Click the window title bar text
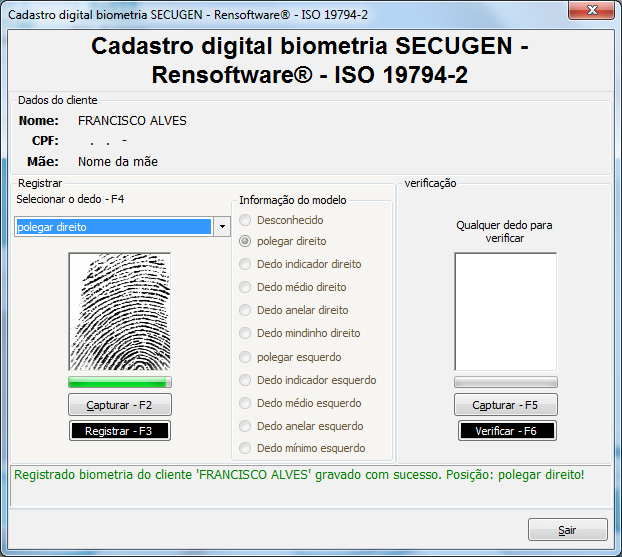The width and height of the screenshot is (622, 557). coord(188,15)
